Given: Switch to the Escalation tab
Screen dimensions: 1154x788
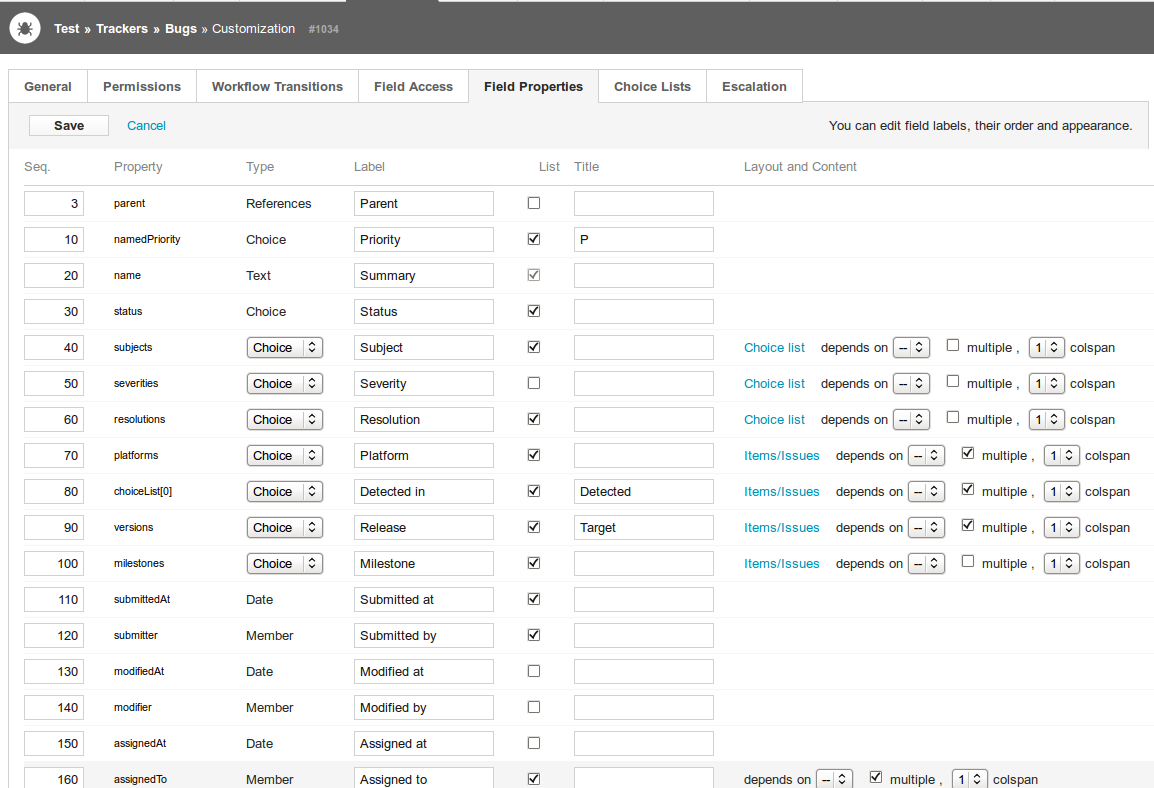Looking at the screenshot, I should [754, 86].
